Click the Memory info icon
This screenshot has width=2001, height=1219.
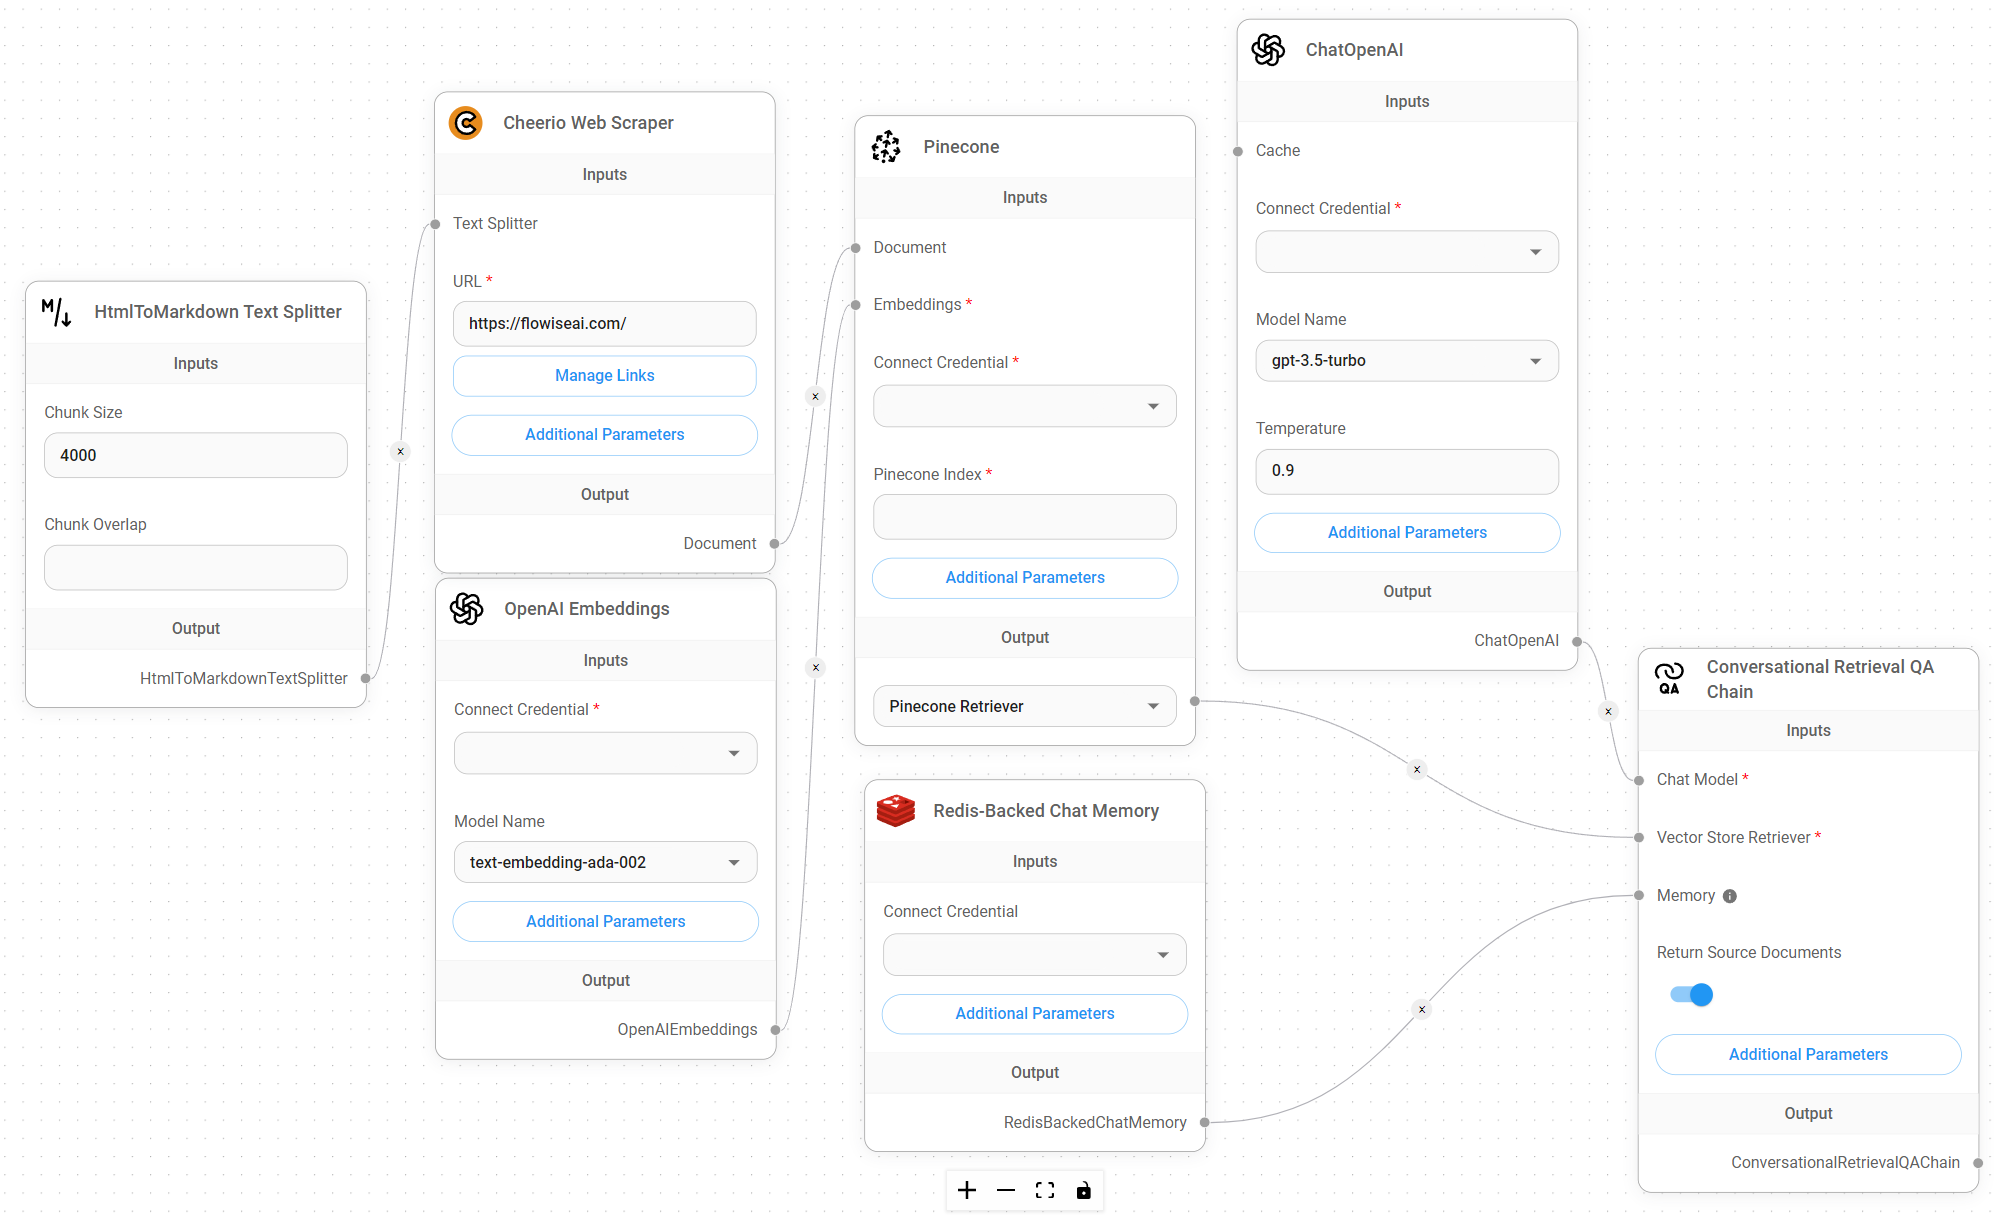(1730, 896)
